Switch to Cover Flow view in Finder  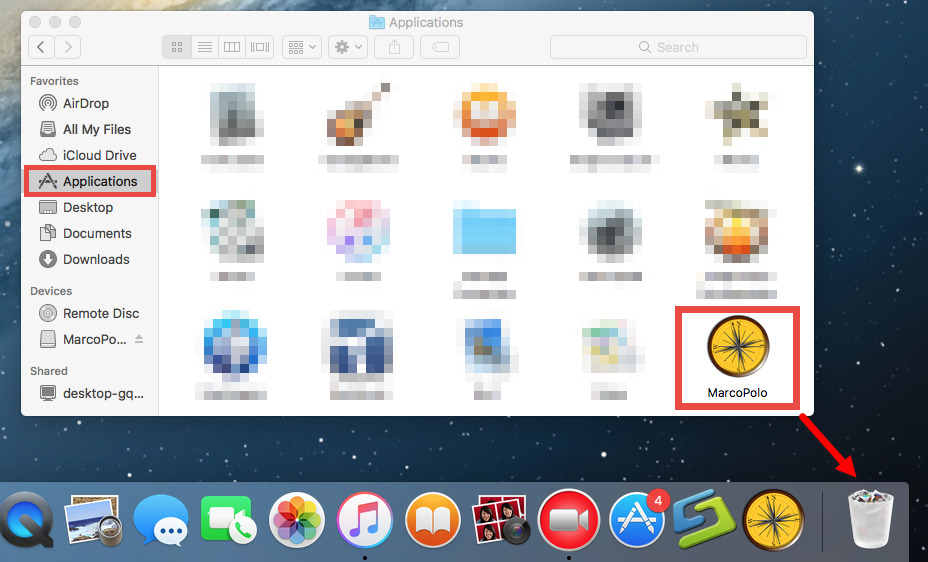point(260,47)
